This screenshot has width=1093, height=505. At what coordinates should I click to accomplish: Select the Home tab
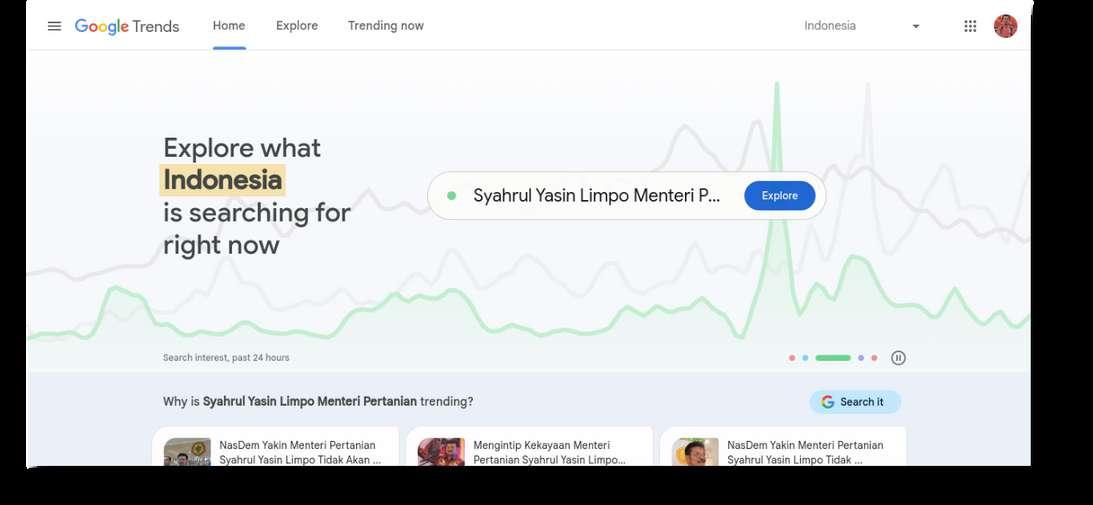229,26
